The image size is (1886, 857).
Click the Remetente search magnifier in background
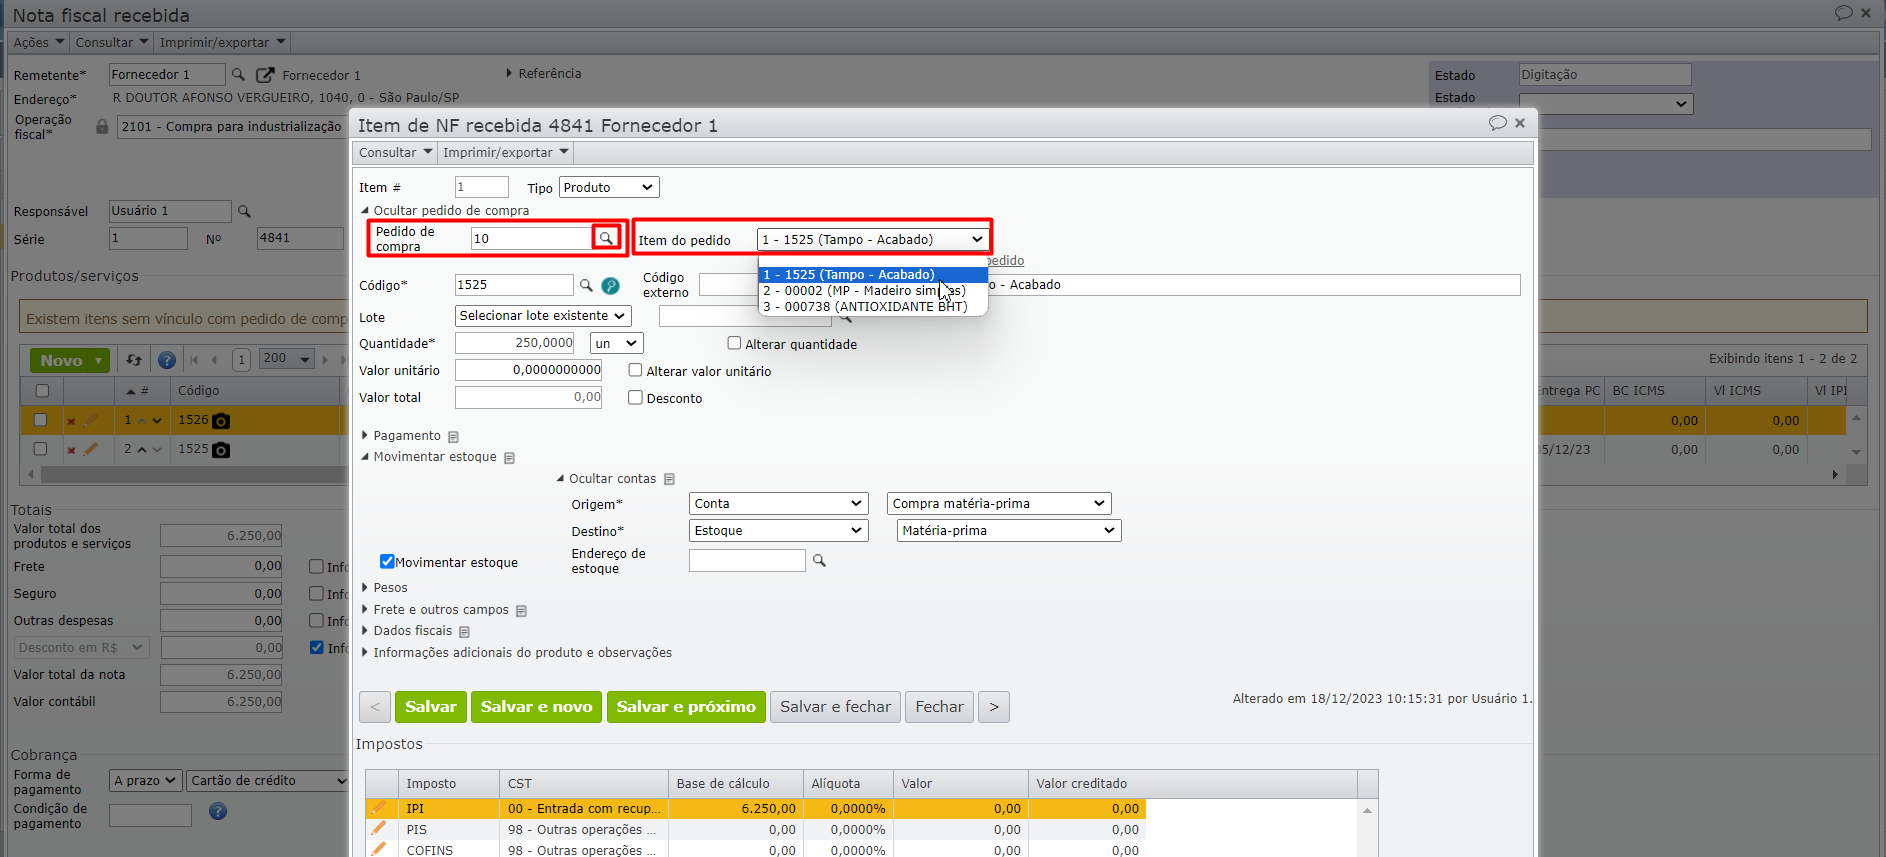pyautogui.click(x=238, y=74)
